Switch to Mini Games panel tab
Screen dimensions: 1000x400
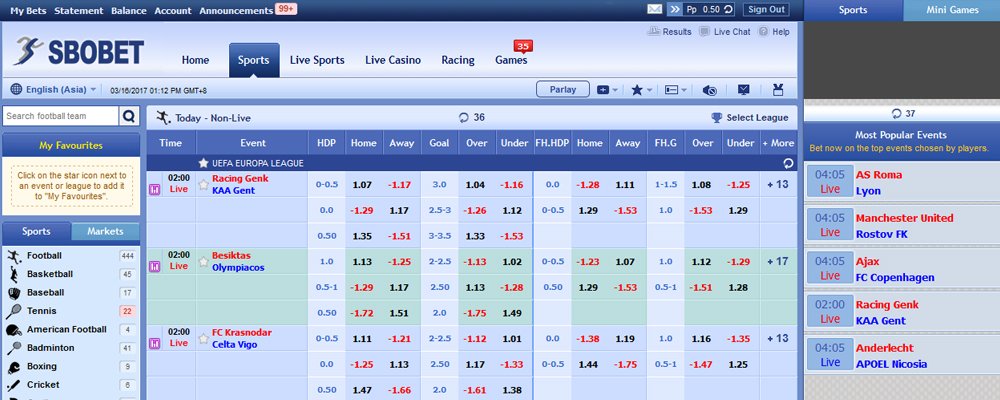pos(952,10)
